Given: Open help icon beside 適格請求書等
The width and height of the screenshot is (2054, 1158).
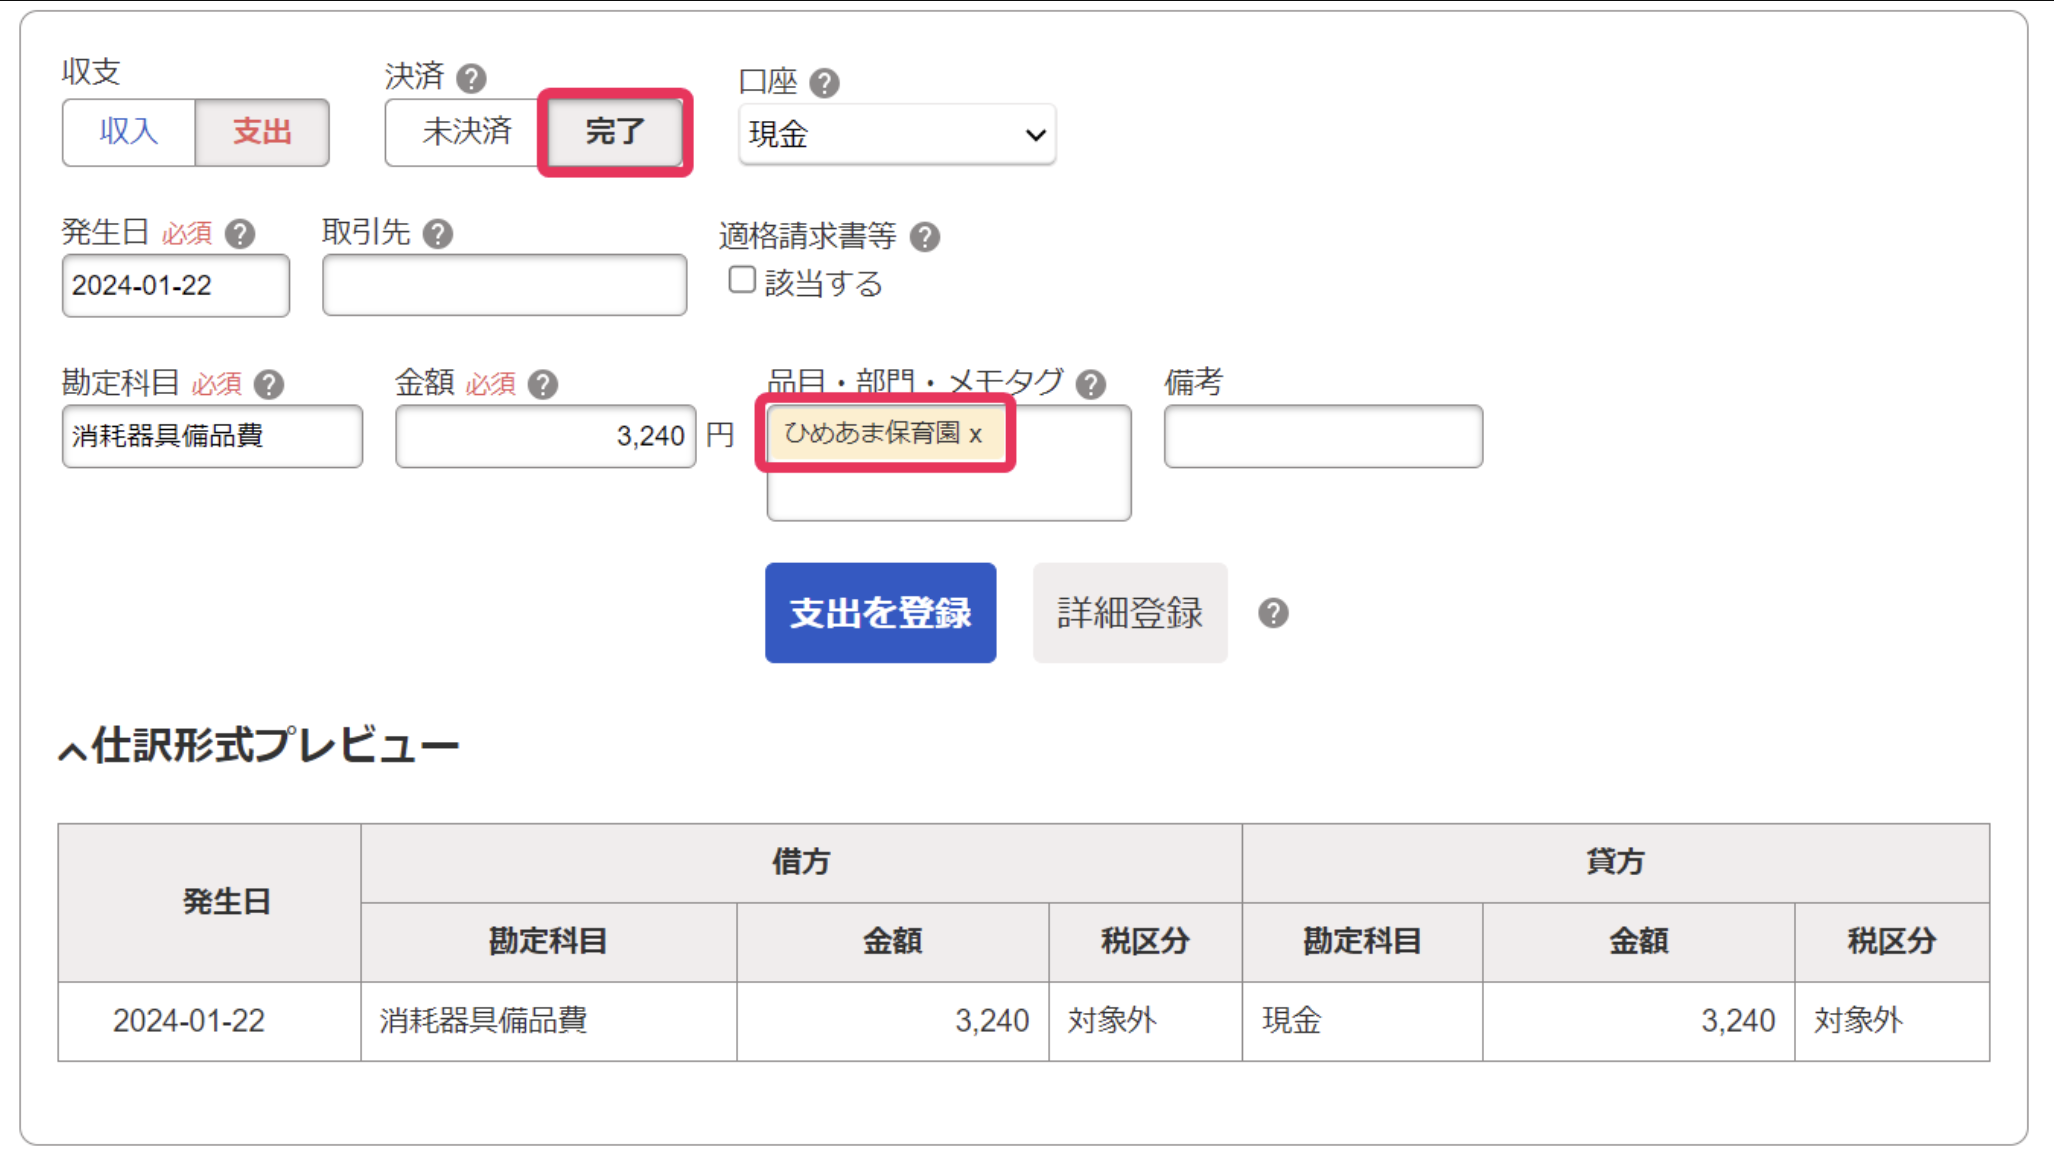Looking at the screenshot, I should (925, 237).
